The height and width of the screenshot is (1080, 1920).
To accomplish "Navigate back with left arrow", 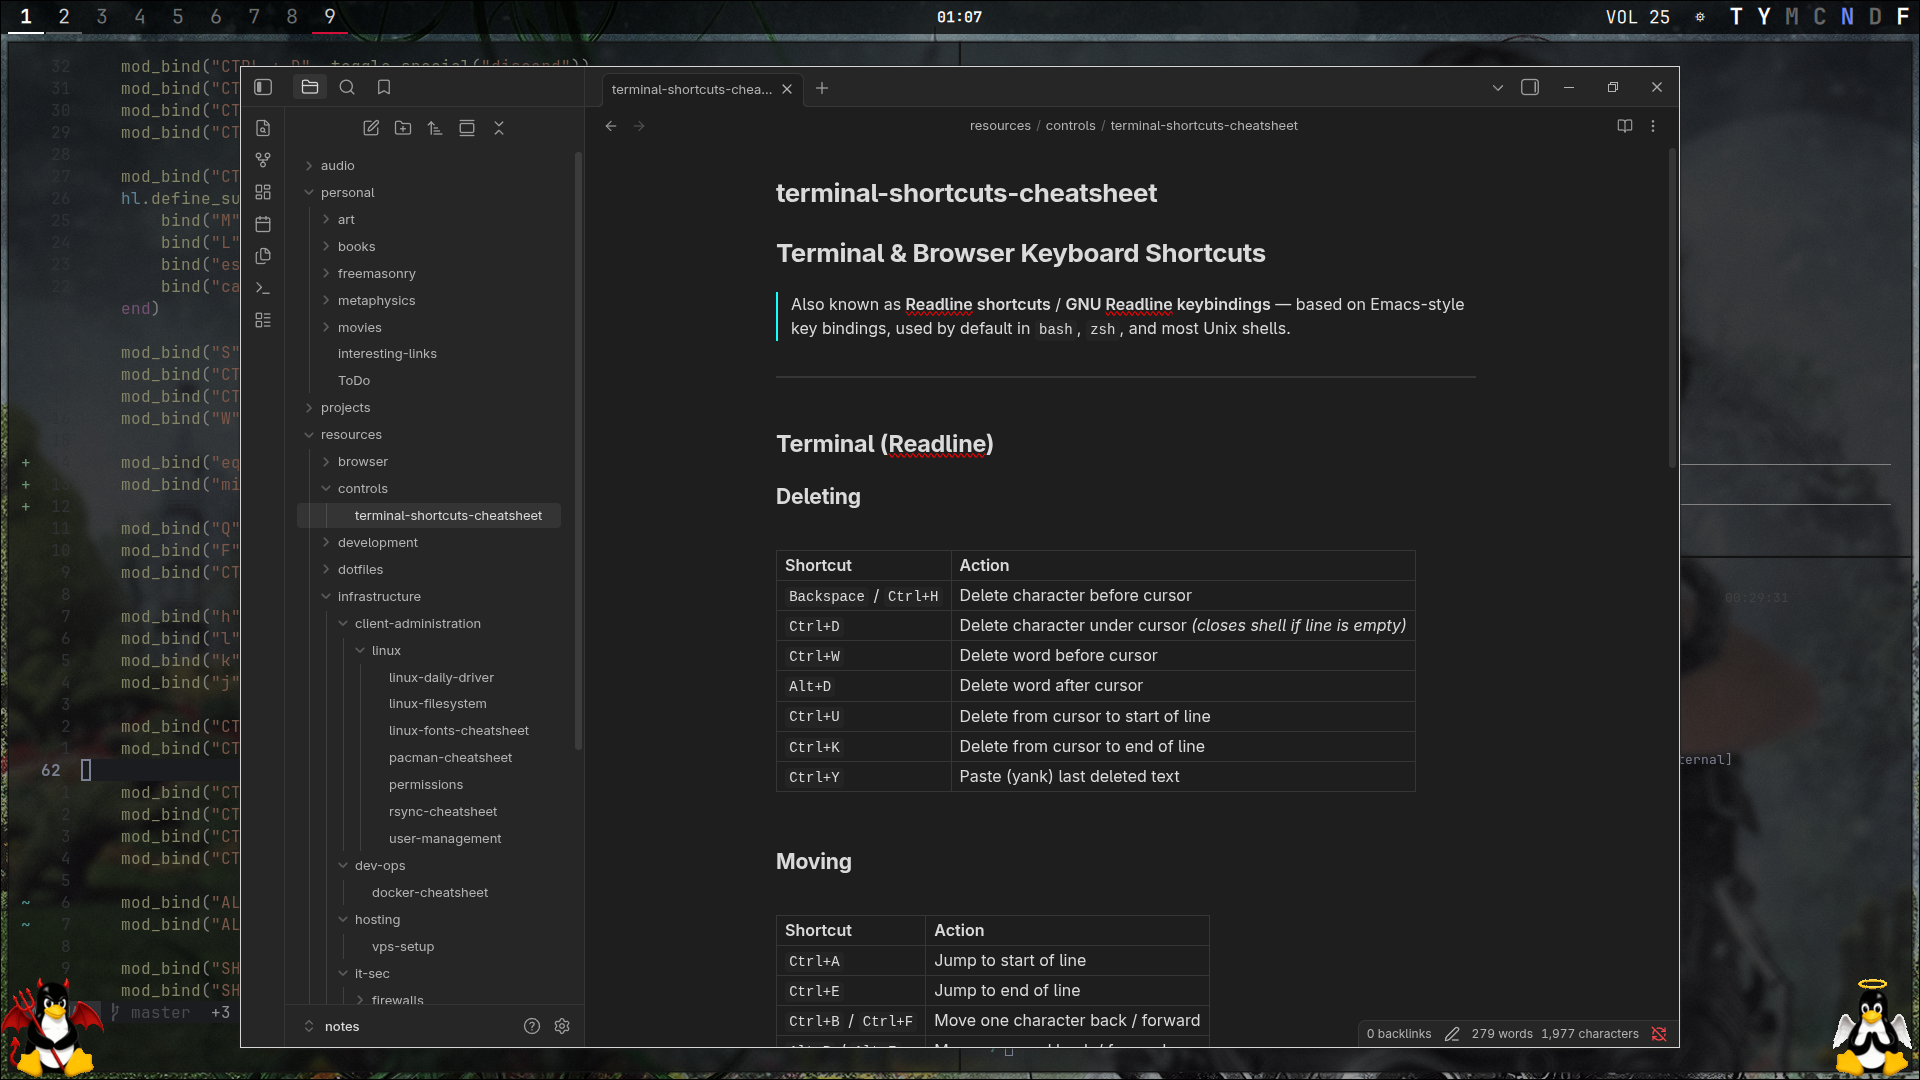I will [611, 126].
